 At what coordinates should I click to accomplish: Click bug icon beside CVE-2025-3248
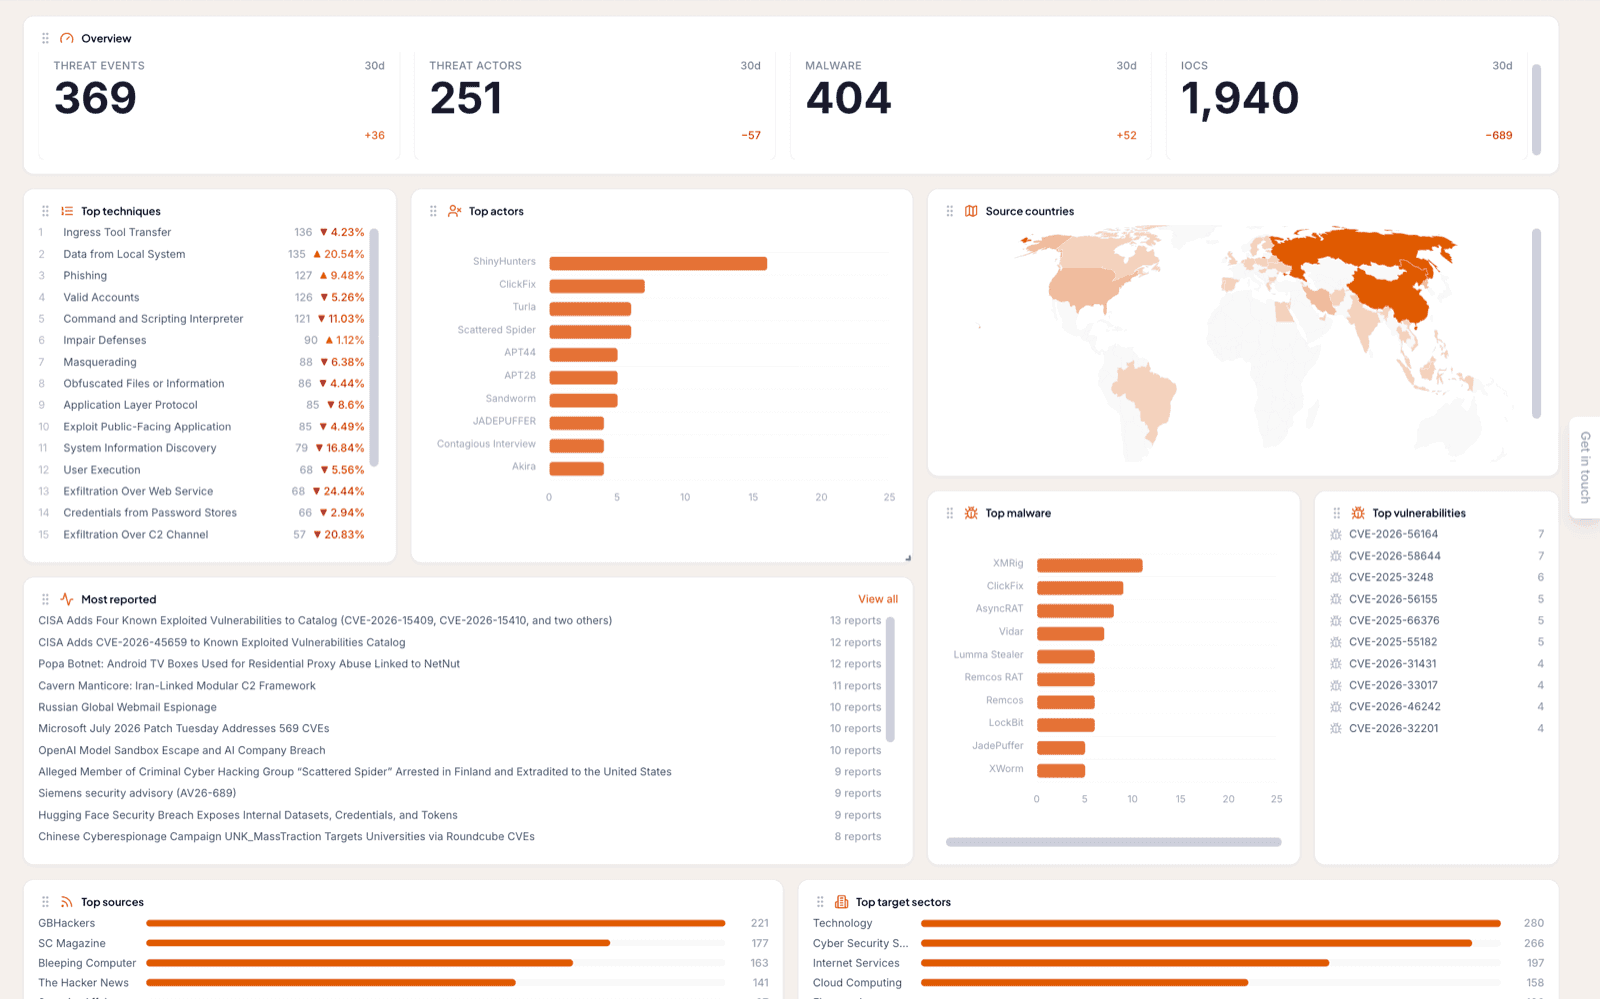pyautogui.click(x=1336, y=577)
